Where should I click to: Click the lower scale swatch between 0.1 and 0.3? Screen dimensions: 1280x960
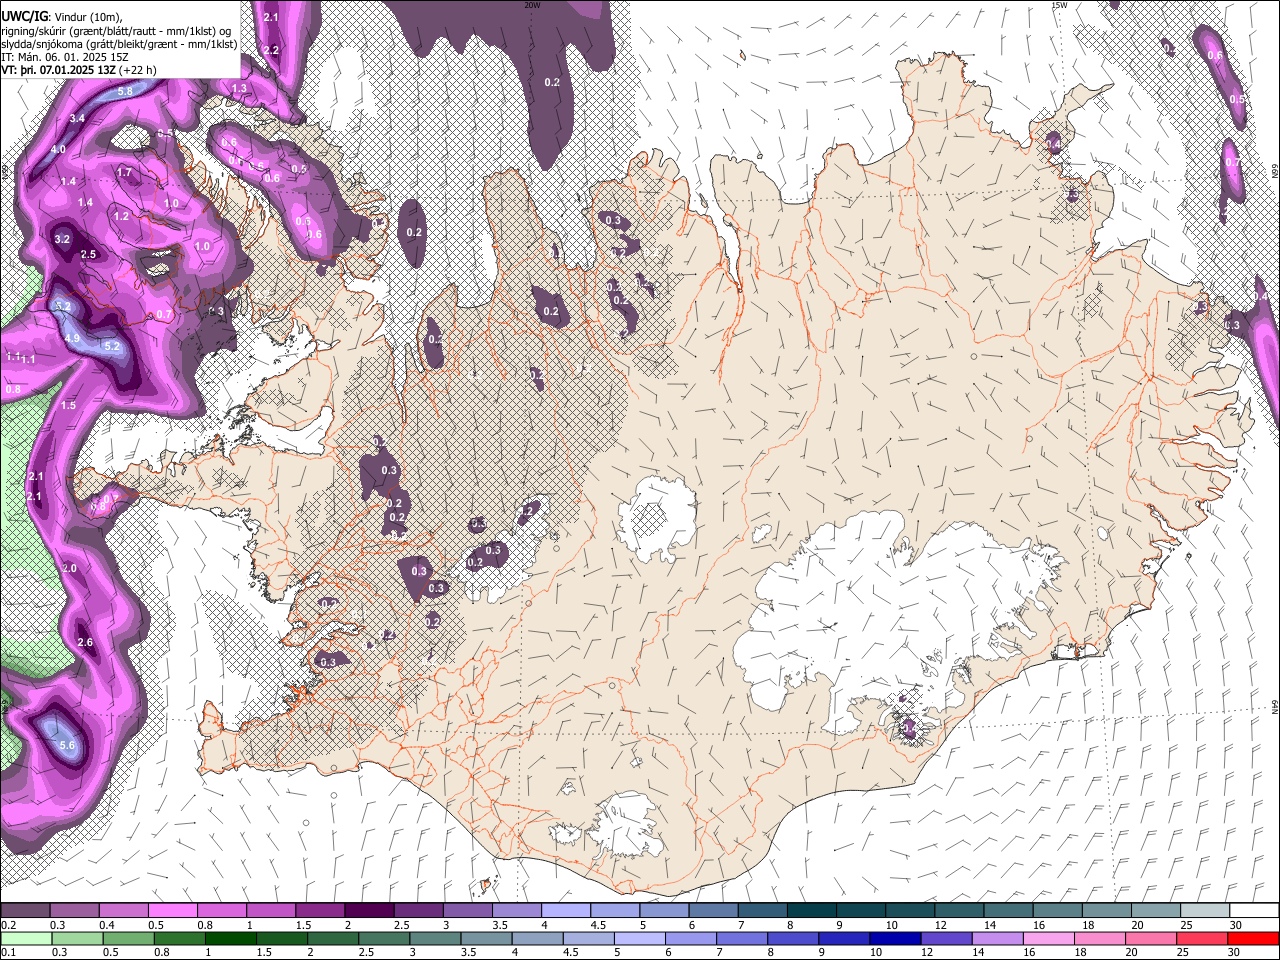click(25, 938)
